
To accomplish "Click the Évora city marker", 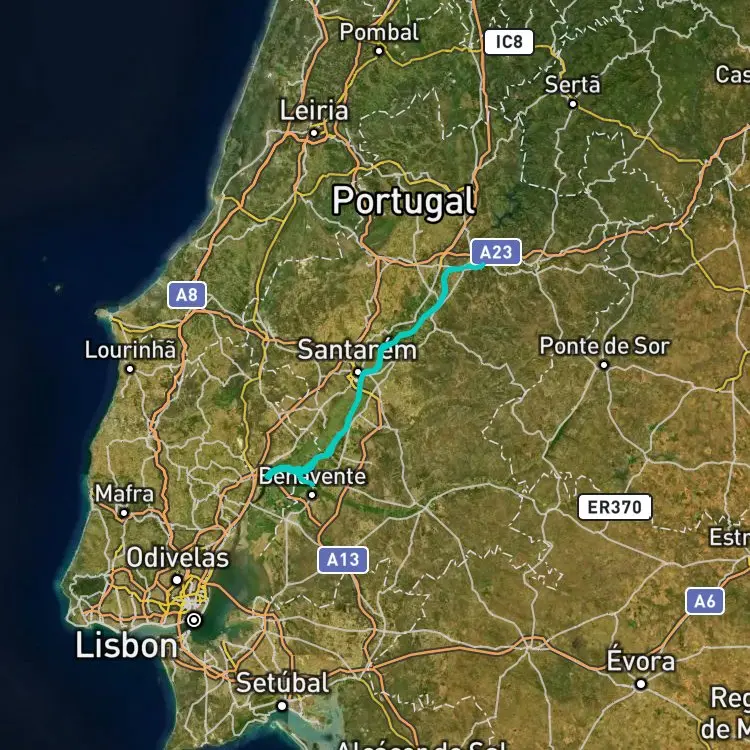I will click(x=640, y=684).
